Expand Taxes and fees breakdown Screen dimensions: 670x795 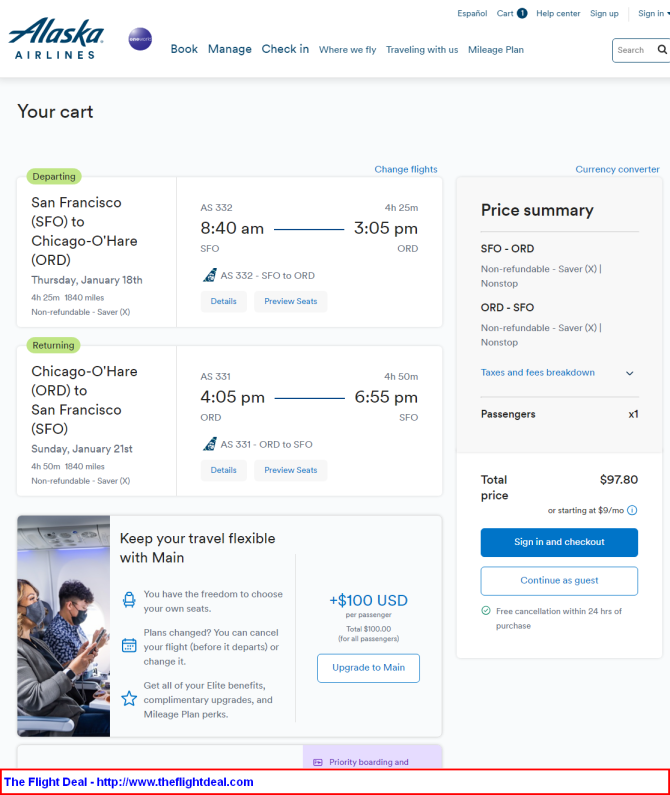557,373
